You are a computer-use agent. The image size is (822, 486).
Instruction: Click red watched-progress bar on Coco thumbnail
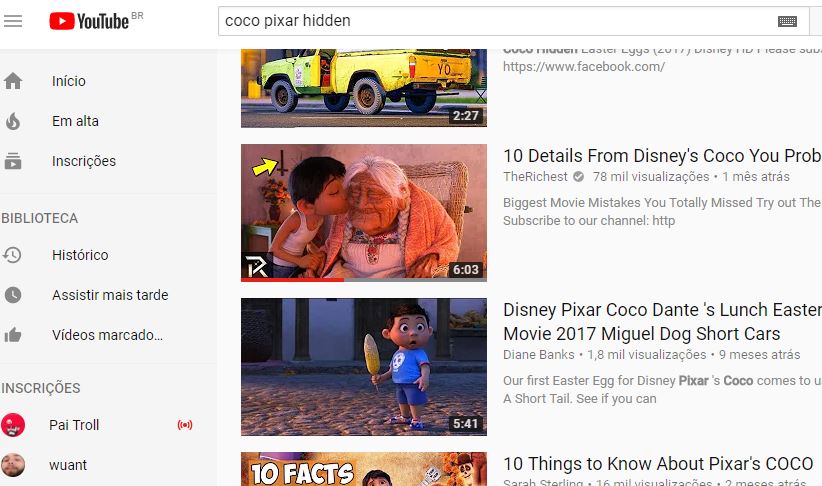[x=292, y=280]
